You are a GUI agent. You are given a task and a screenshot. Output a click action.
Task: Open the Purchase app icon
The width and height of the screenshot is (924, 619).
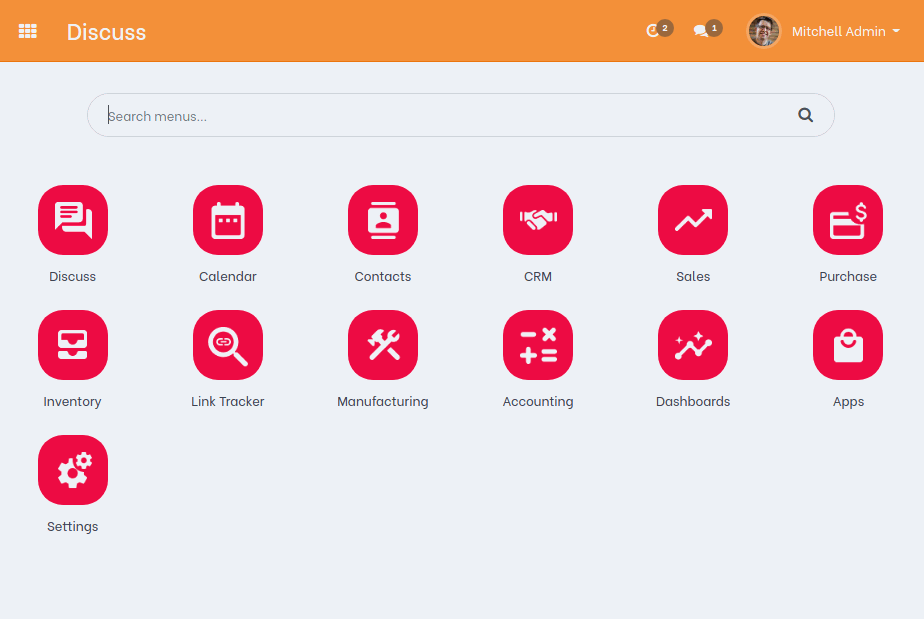848,220
